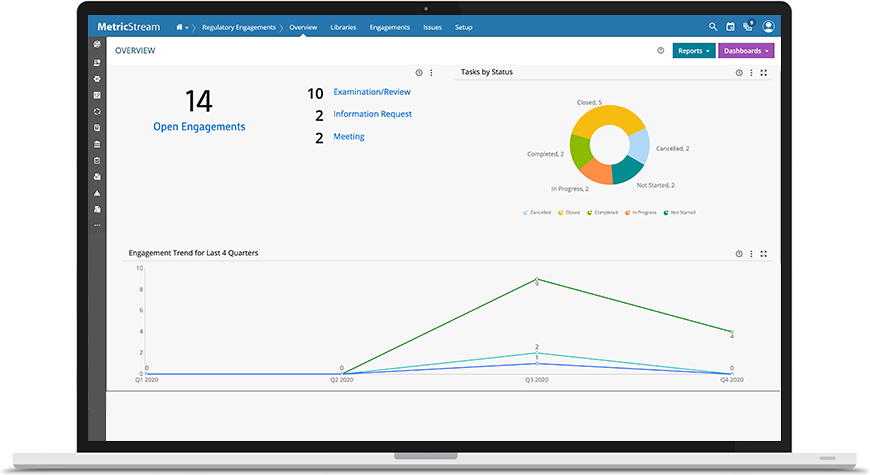Click the search magnifier icon in header
870x475 pixels.
coord(713,27)
